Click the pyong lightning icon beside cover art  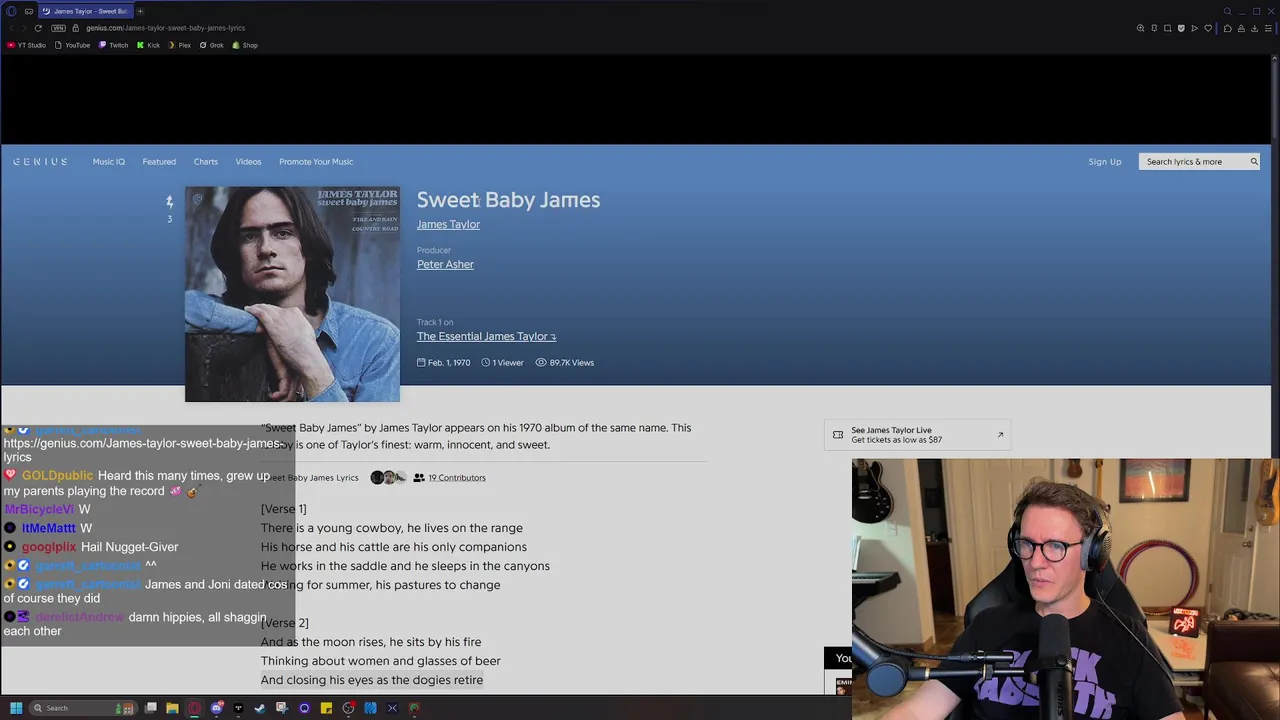pos(169,202)
